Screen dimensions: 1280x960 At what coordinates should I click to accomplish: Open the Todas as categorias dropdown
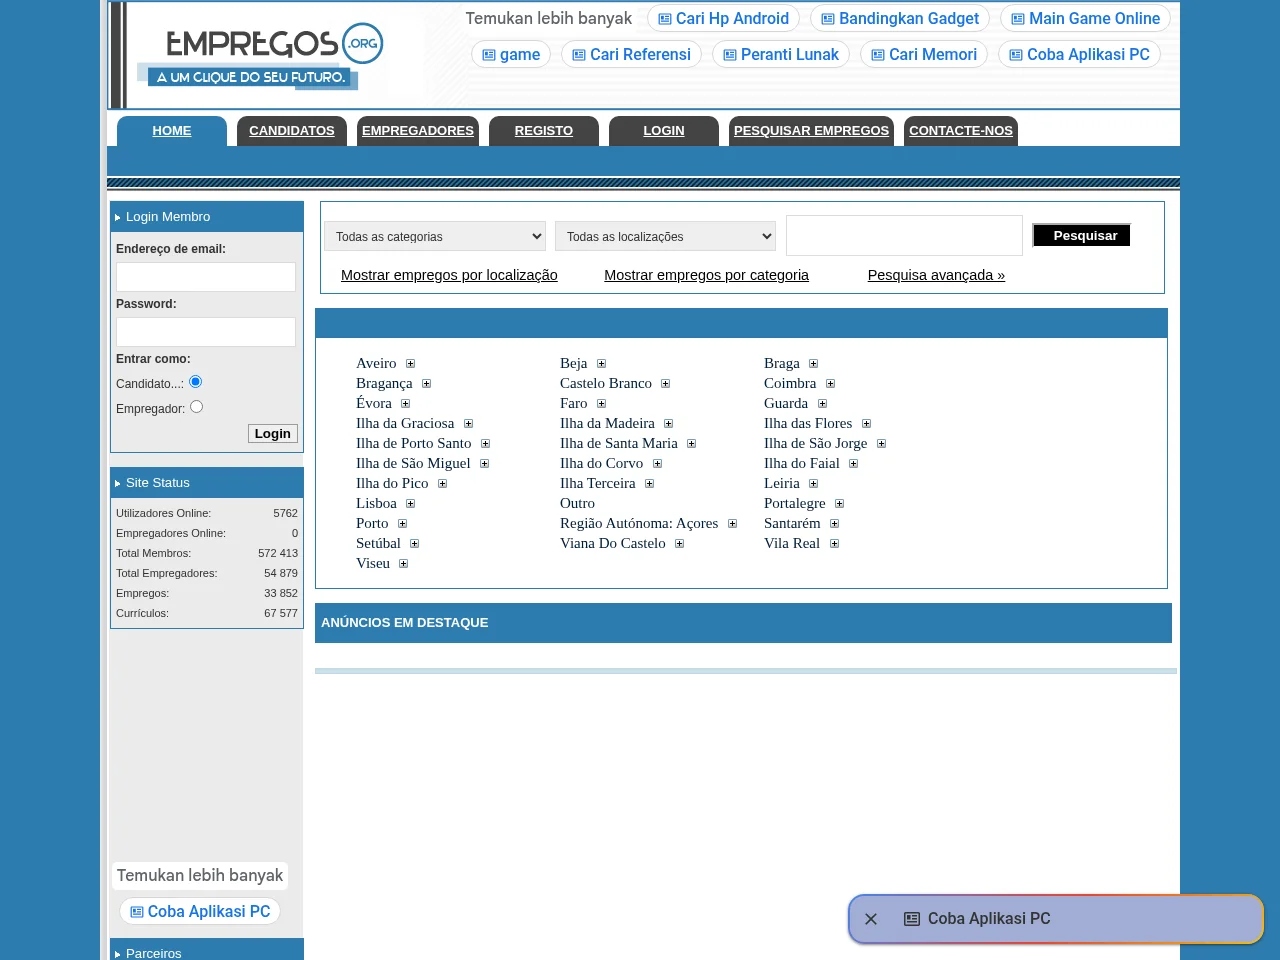[435, 236]
